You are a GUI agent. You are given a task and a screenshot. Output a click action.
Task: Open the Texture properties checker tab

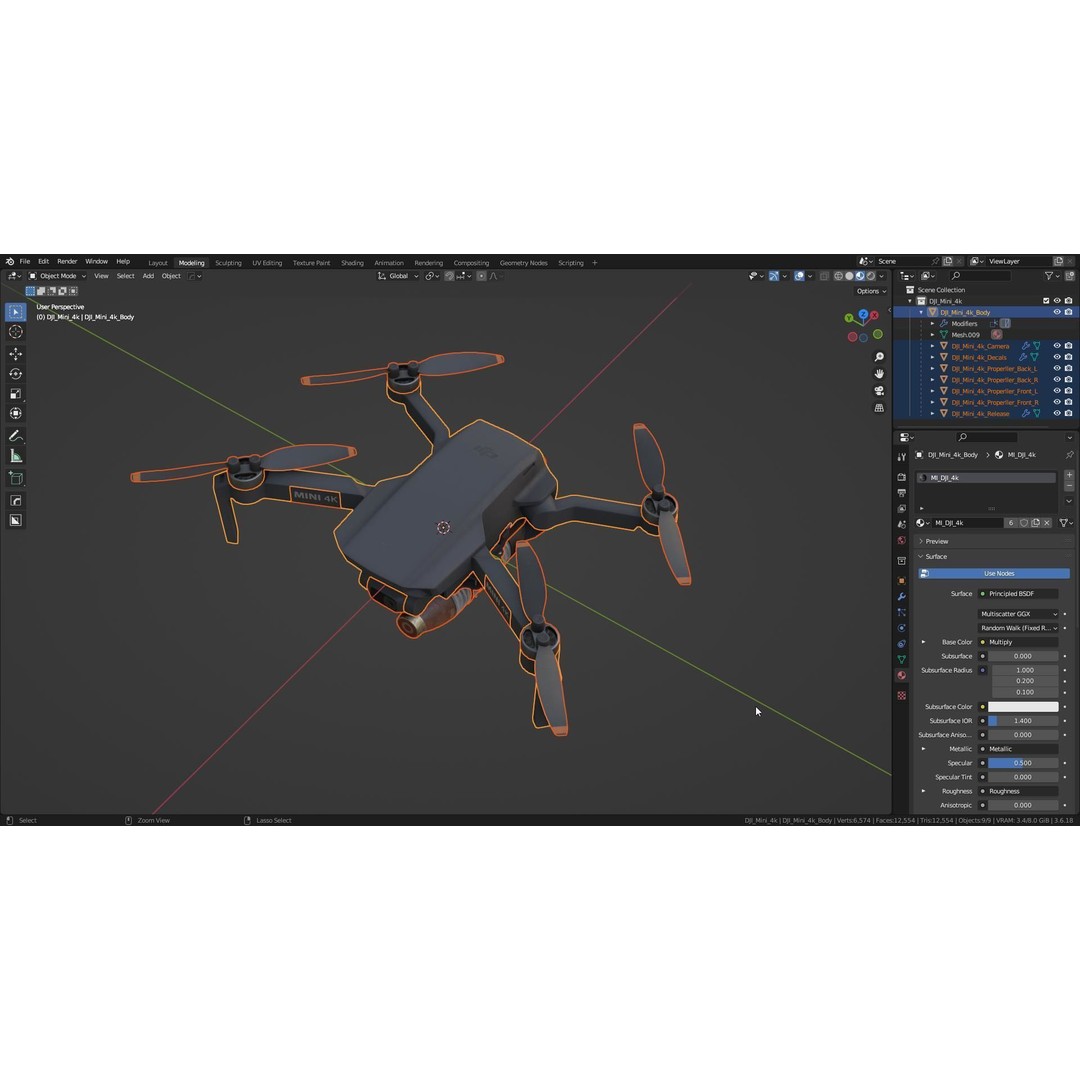(x=902, y=696)
